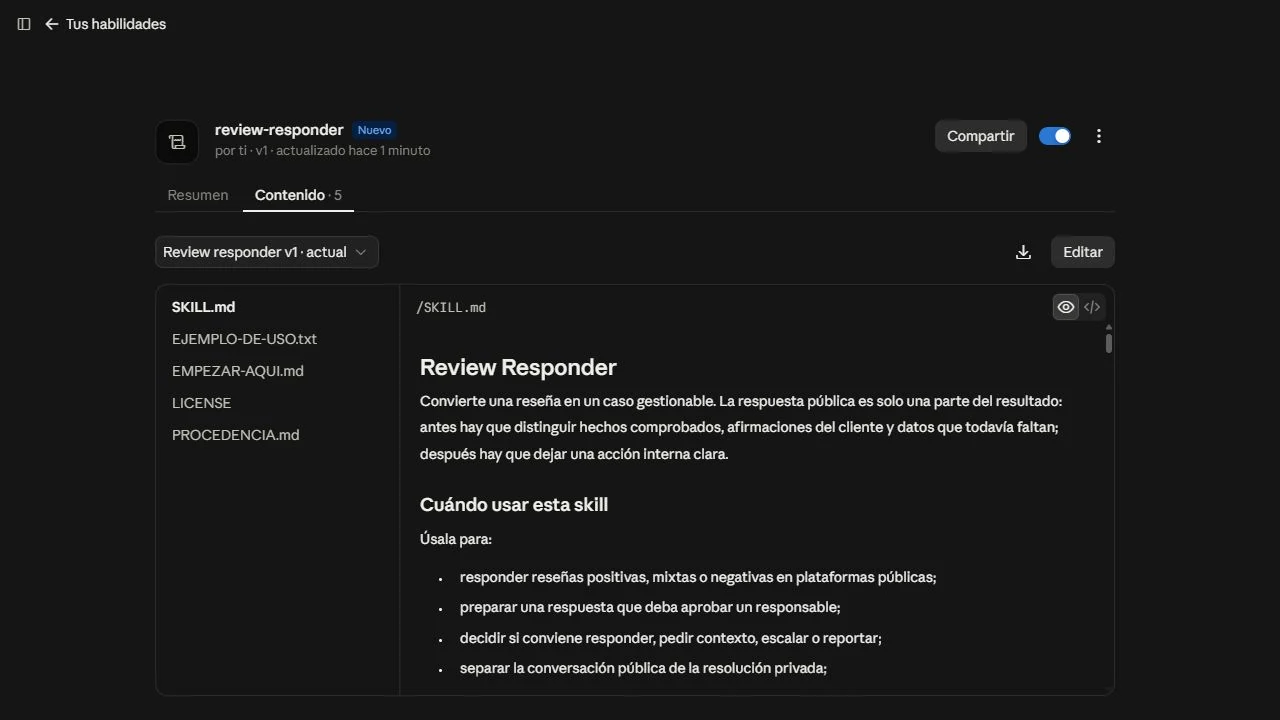Toggle the sidebar panel icon
The height and width of the screenshot is (720, 1280).
click(x=24, y=24)
